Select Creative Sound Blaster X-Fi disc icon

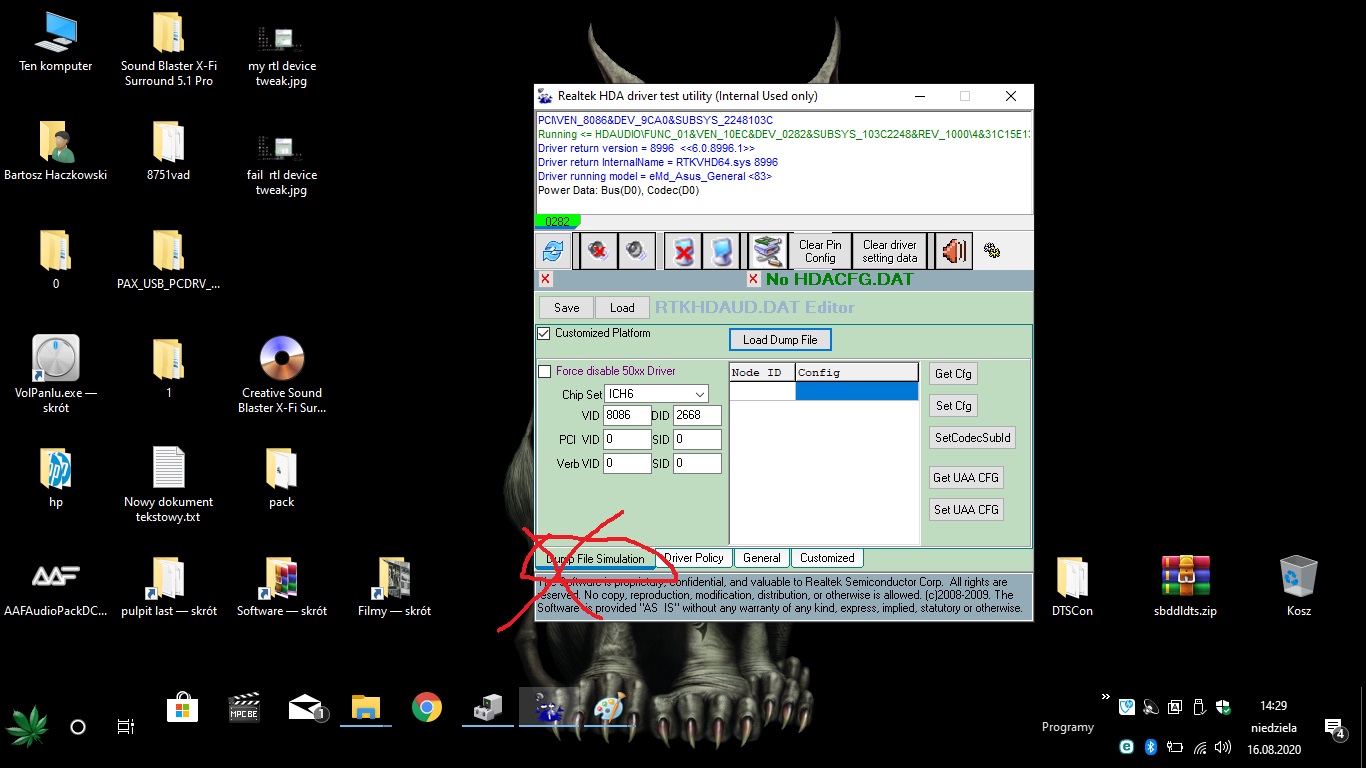[282, 374]
